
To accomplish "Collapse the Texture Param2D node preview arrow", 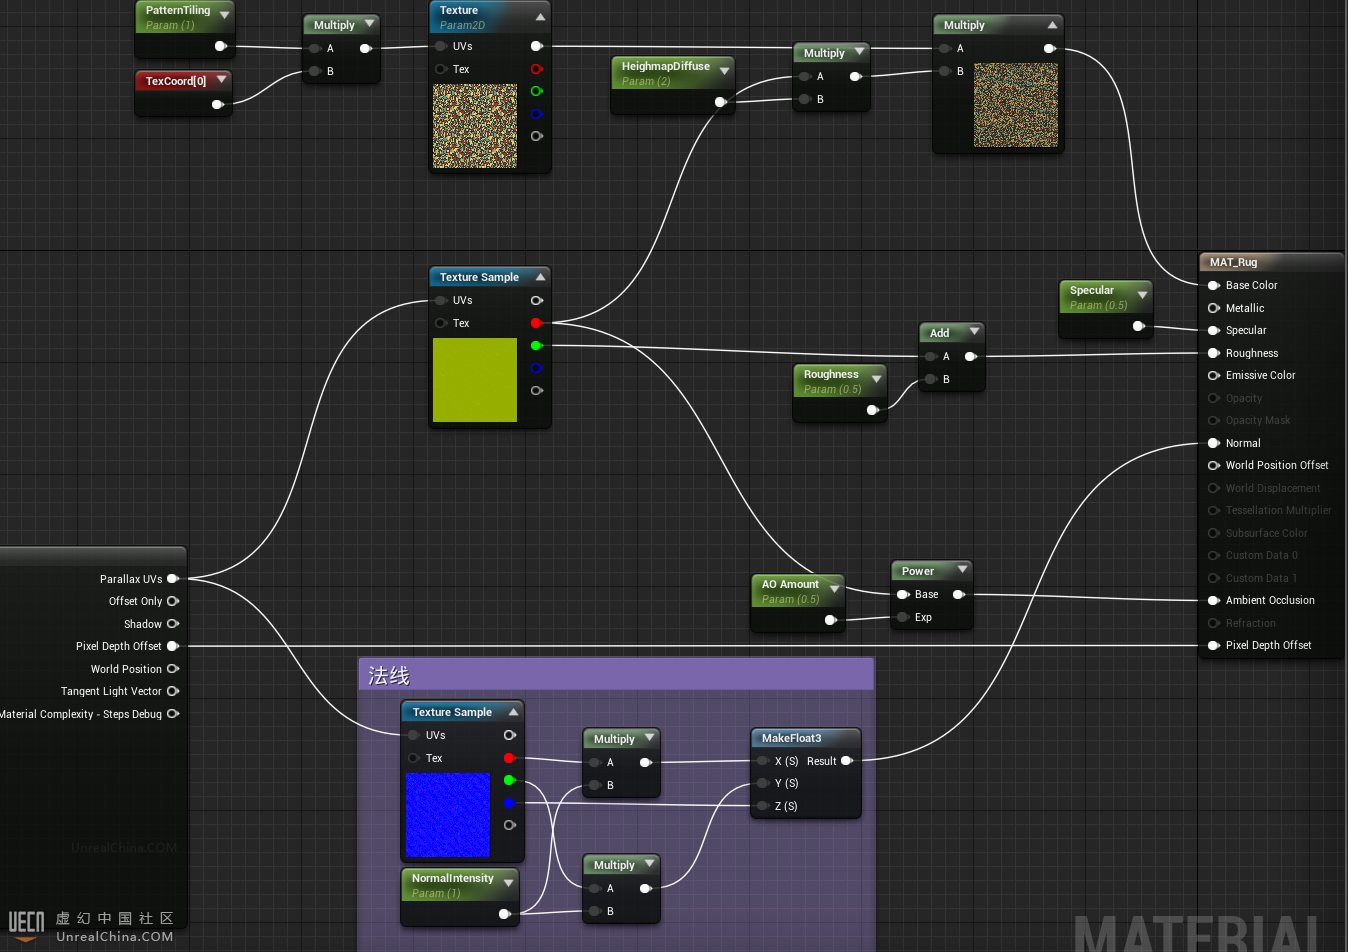I will click(x=540, y=16).
